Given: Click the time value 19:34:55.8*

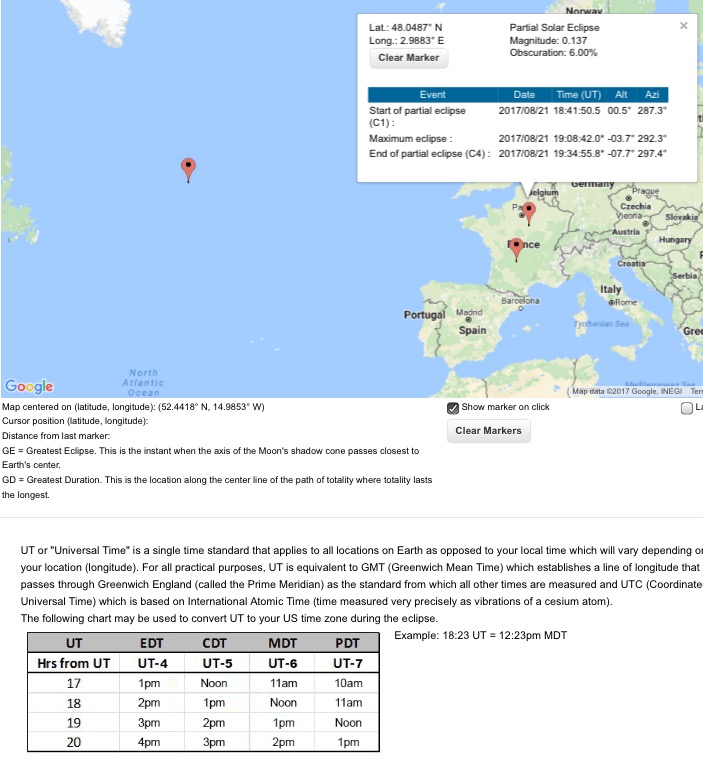Looking at the screenshot, I should tap(579, 154).
